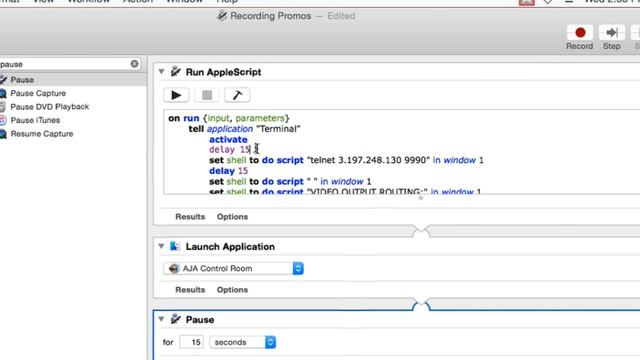Click the pause duration field showing 15
The image size is (640, 360).
tap(191, 342)
